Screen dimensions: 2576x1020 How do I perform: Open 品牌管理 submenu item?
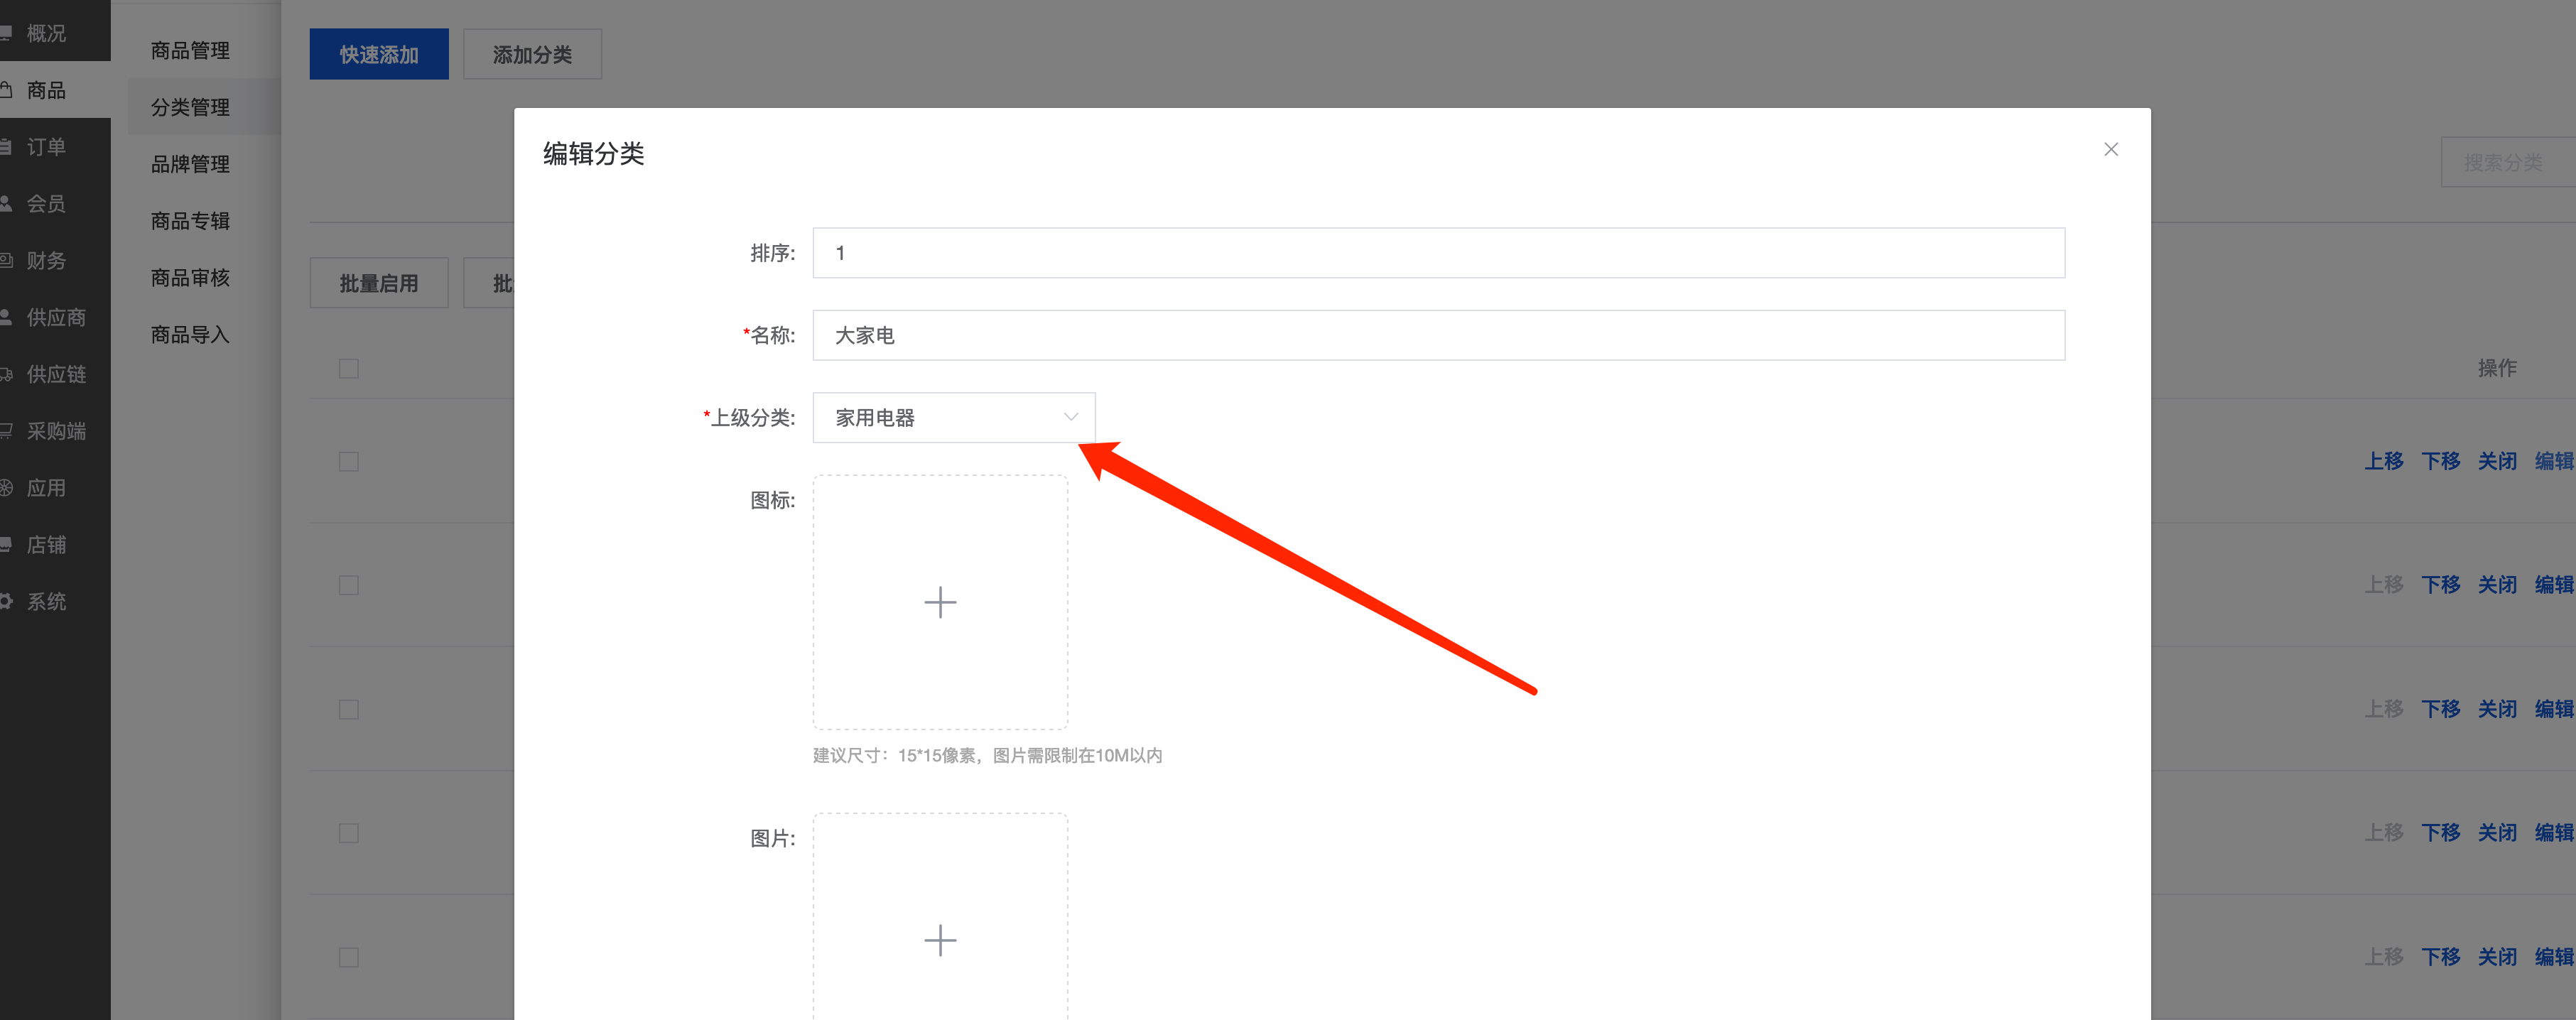click(190, 164)
